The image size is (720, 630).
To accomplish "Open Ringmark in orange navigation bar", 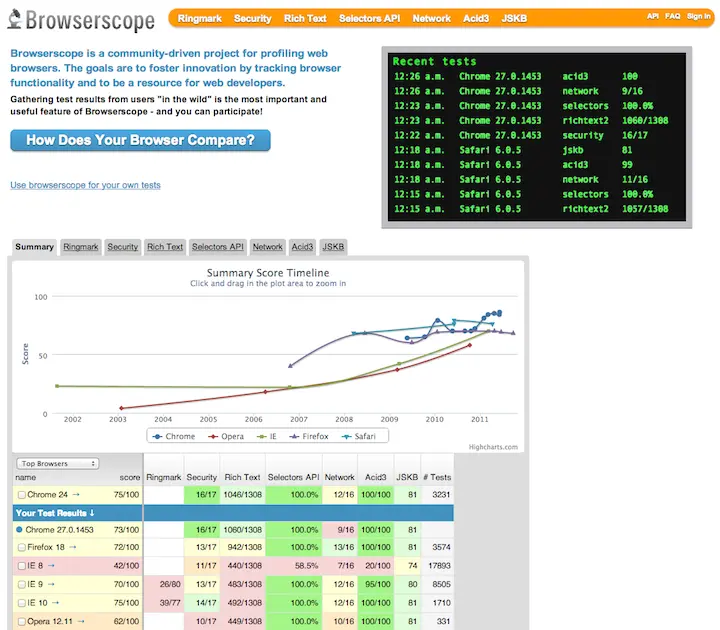I will (200, 18).
